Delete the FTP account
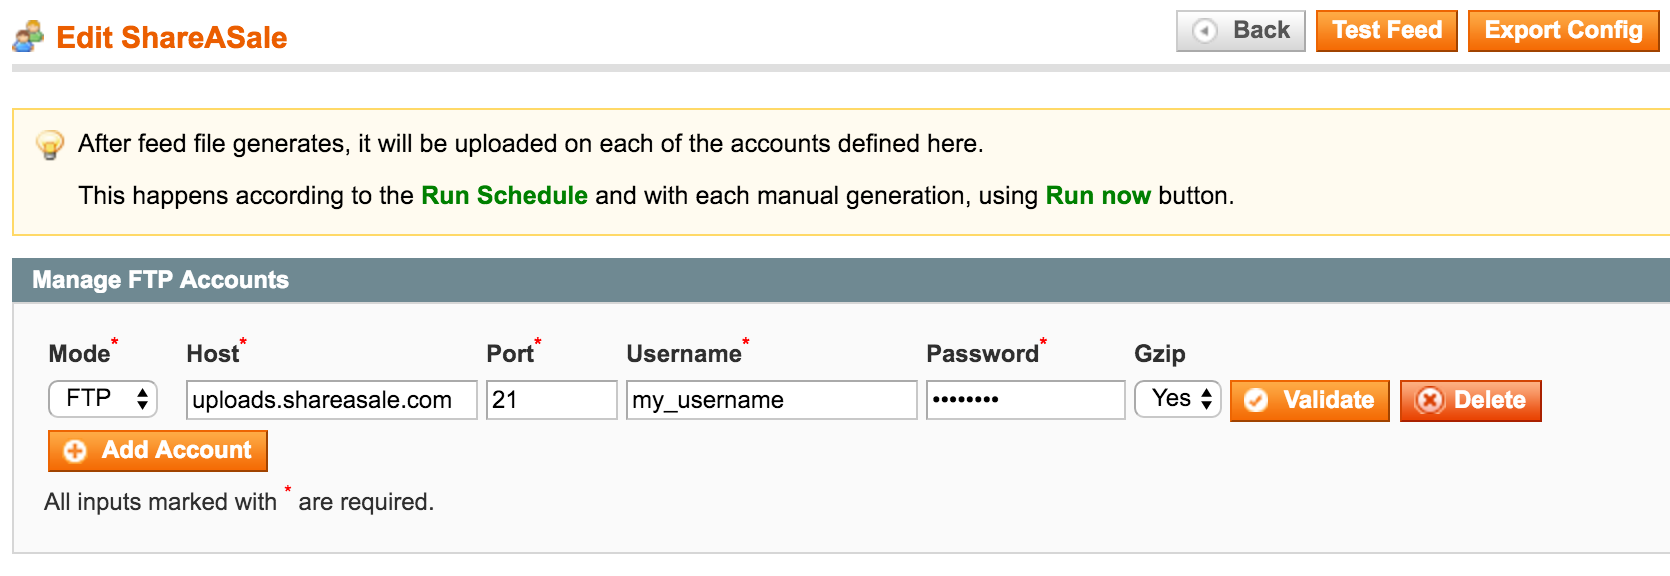Screen dimensions: 1670x576 tap(1471, 401)
